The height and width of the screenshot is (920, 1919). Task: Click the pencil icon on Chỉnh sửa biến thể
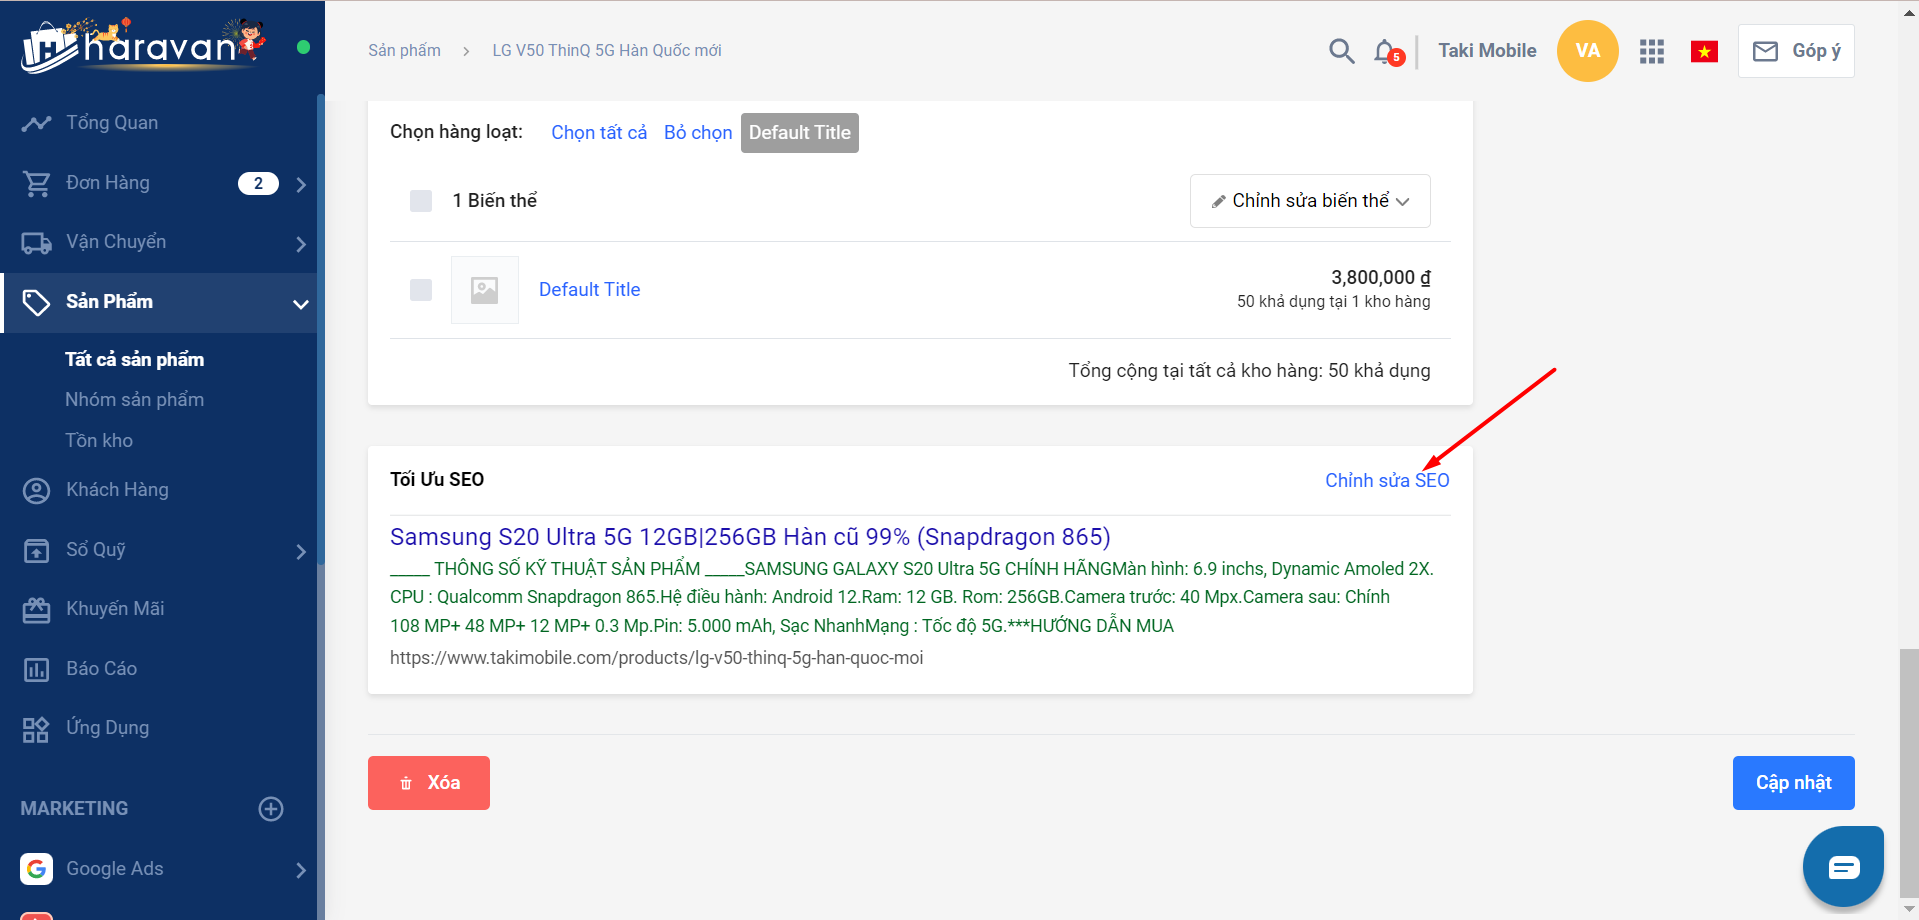[x=1218, y=202]
